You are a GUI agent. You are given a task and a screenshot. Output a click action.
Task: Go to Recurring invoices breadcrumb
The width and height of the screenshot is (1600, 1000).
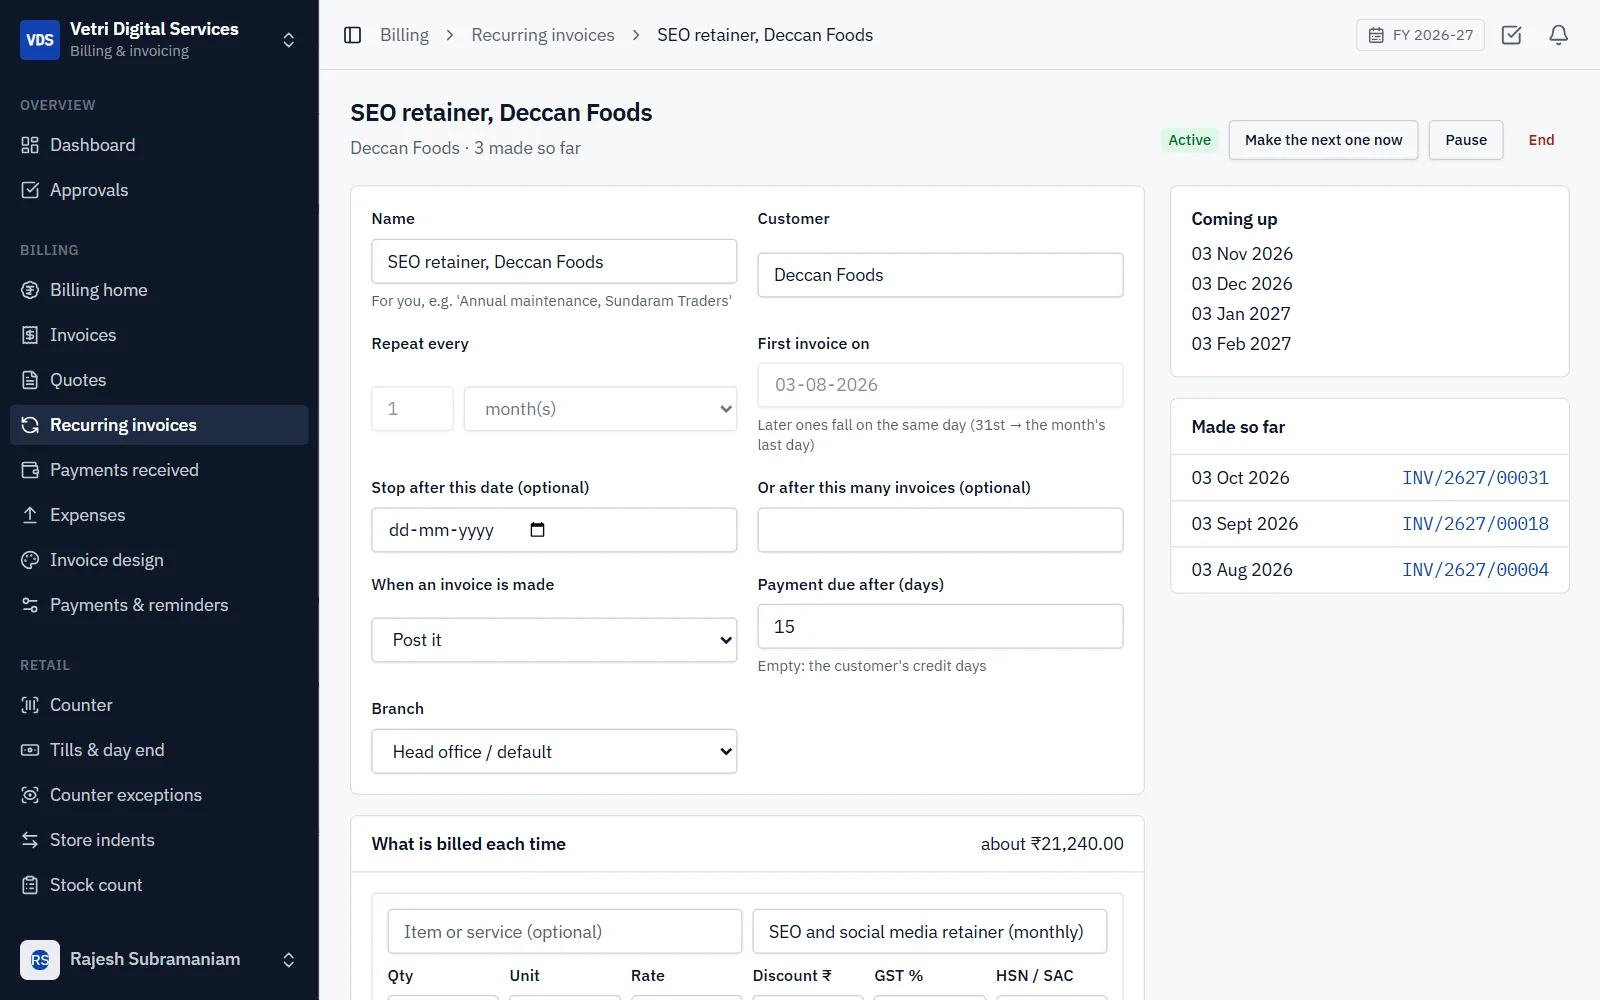pos(543,35)
